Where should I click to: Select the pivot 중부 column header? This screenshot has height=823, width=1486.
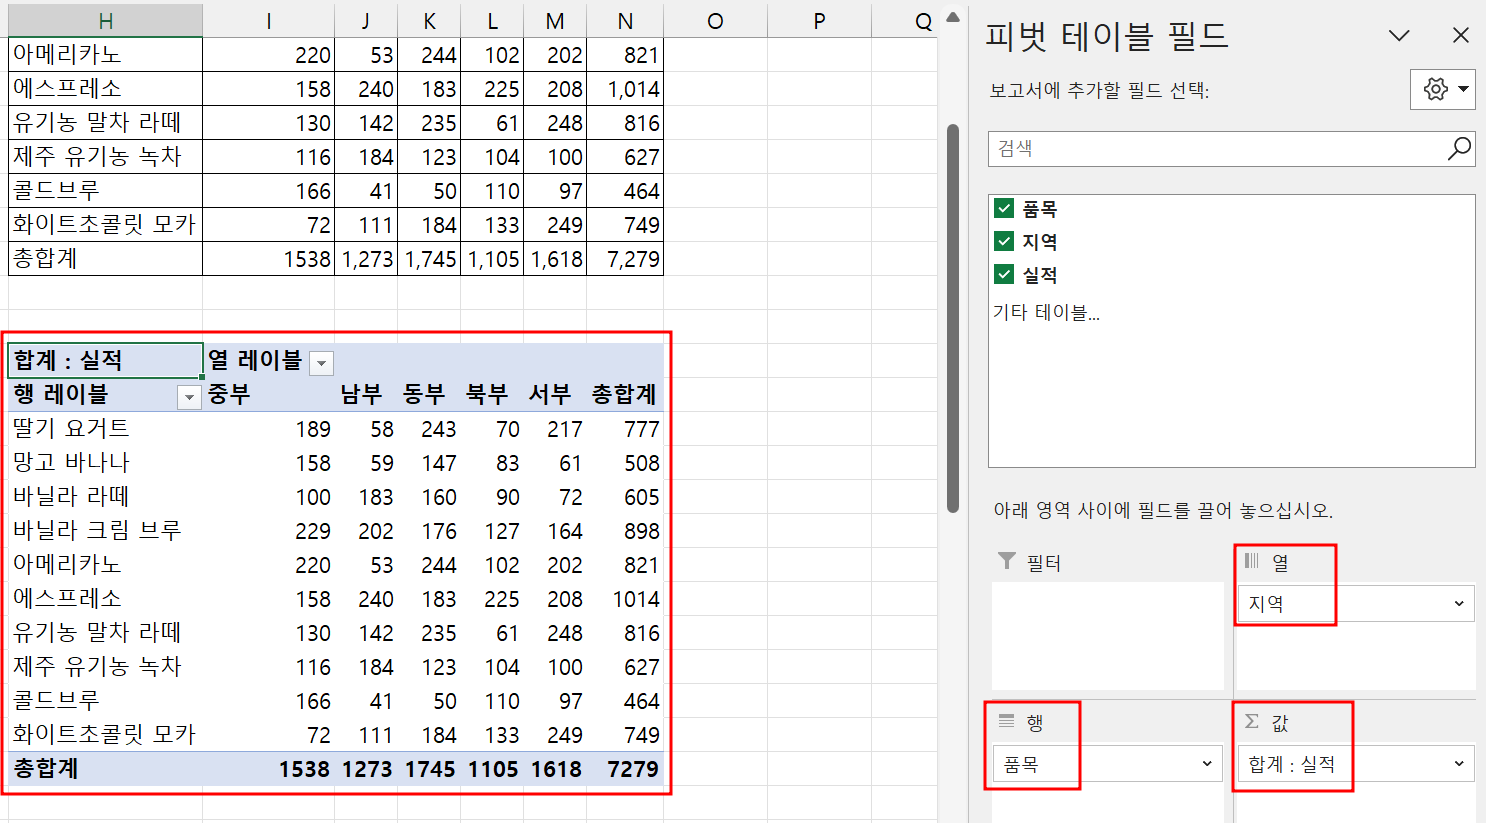268,394
